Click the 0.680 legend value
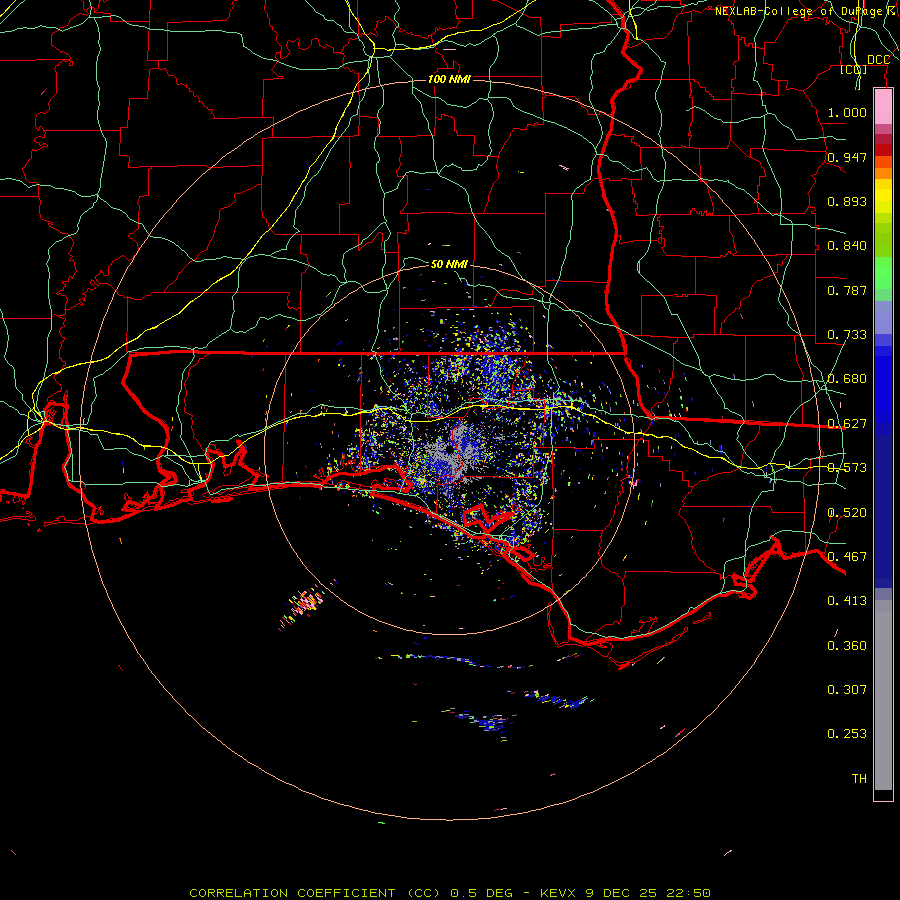Image resolution: width=900 pixels, height=900 pixels. tap(847, 379)
